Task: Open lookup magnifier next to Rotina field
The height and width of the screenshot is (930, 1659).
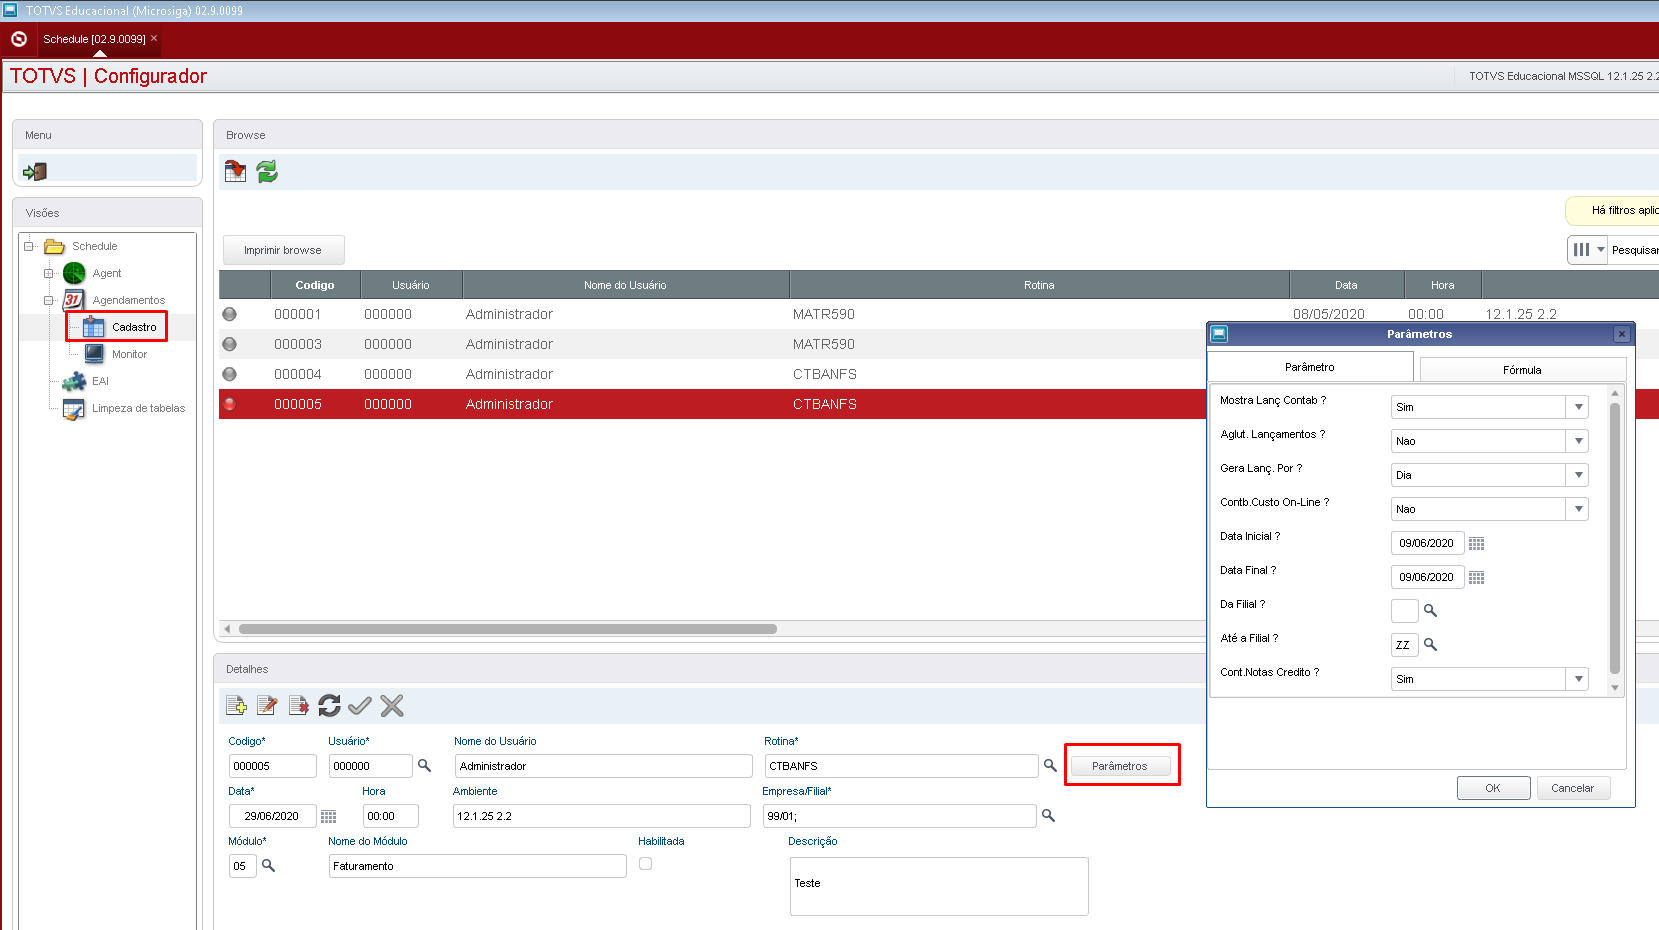Action: (x=1050, y=766)
